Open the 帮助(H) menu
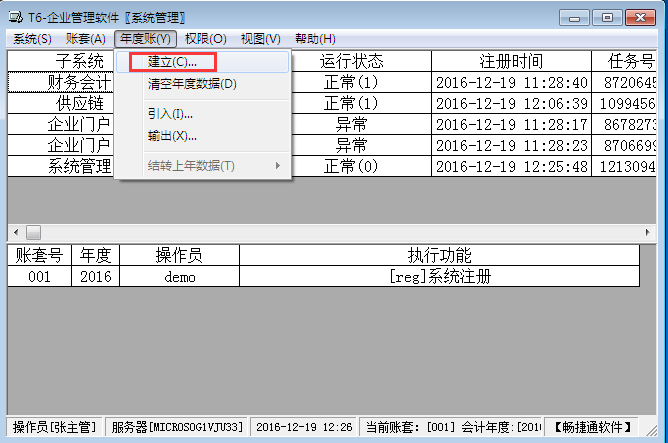 tap(314, 39)
